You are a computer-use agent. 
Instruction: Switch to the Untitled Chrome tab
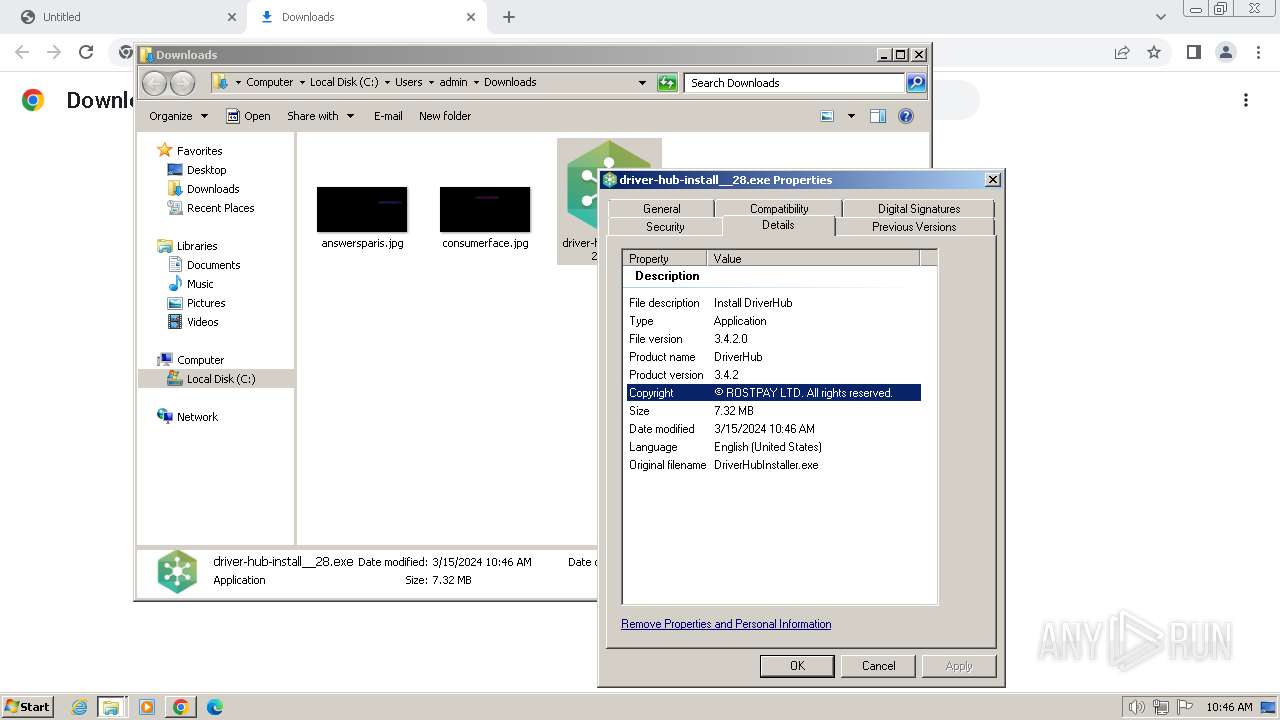(123, 17)
